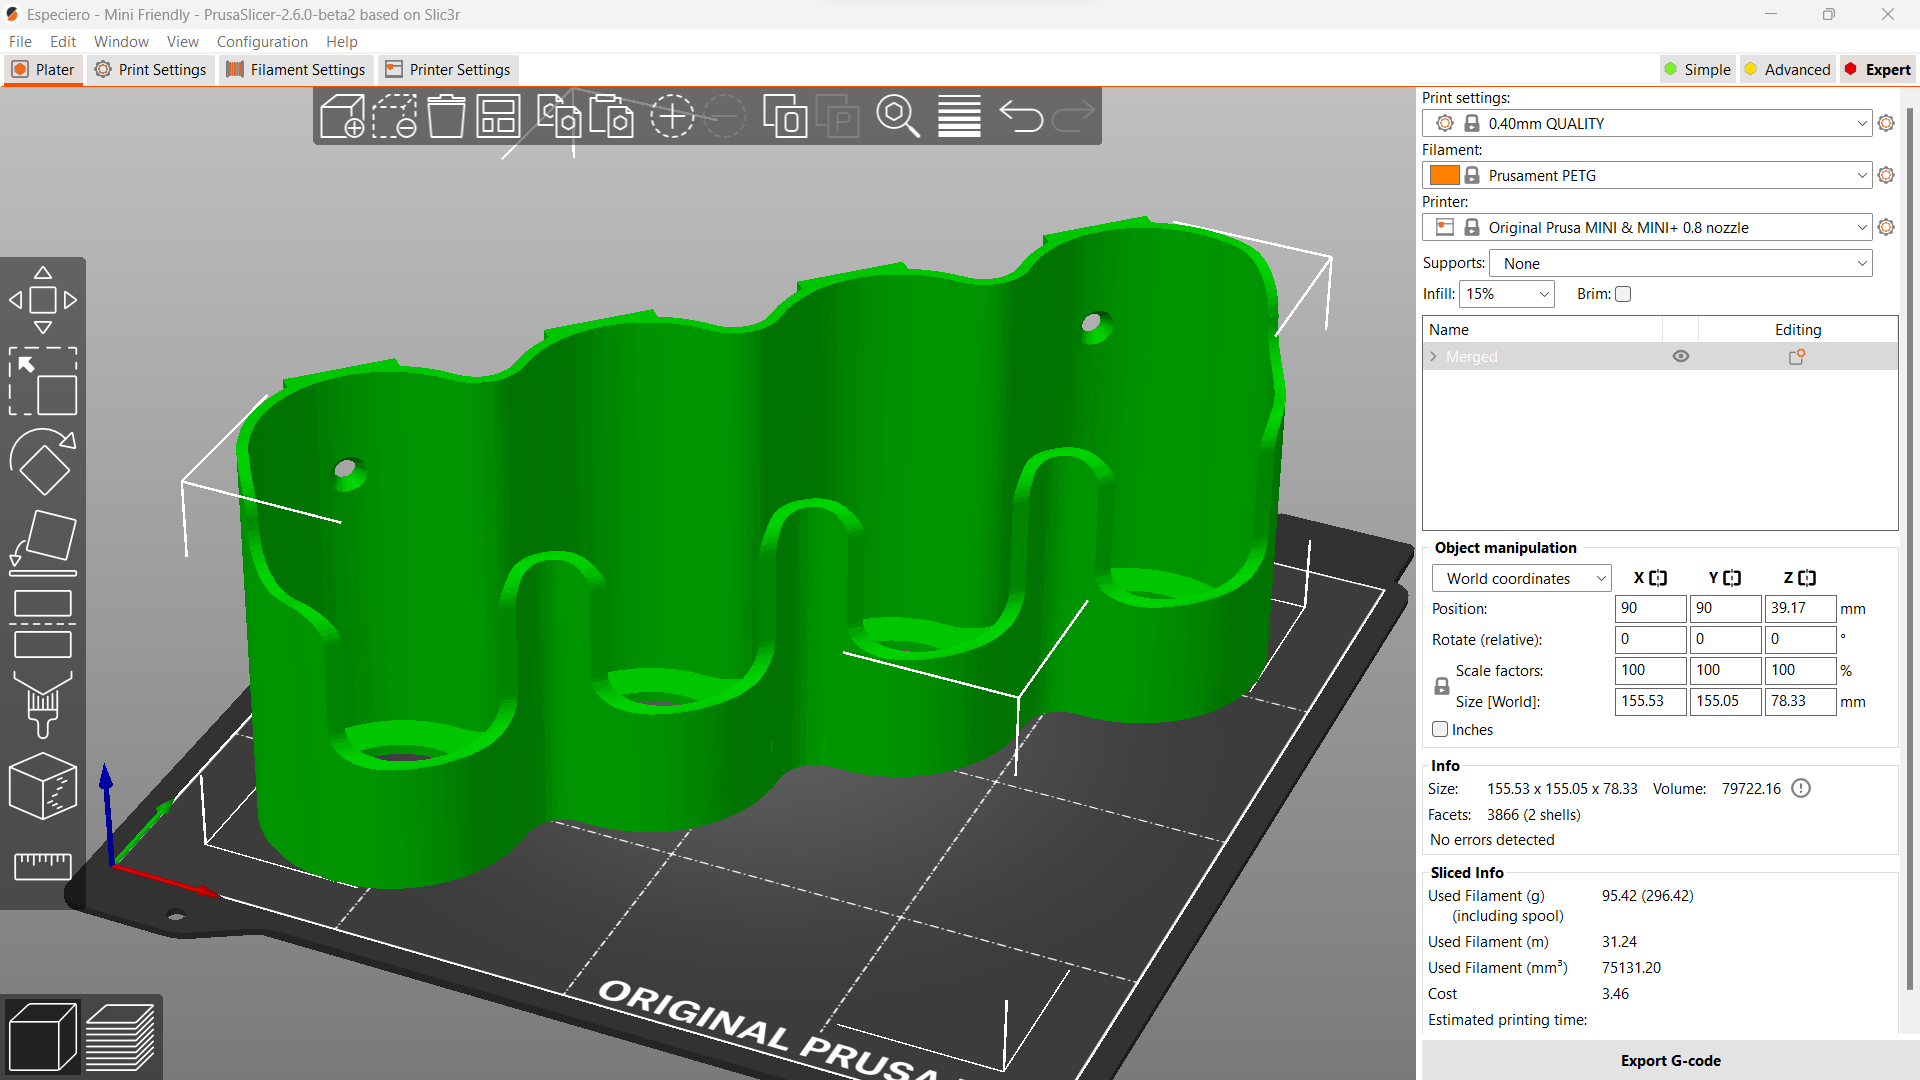Image resolution: width=1920 pixels, height=1080 pixels.
Task: Toggle the scale factors lock
Action: (1442, 686)
